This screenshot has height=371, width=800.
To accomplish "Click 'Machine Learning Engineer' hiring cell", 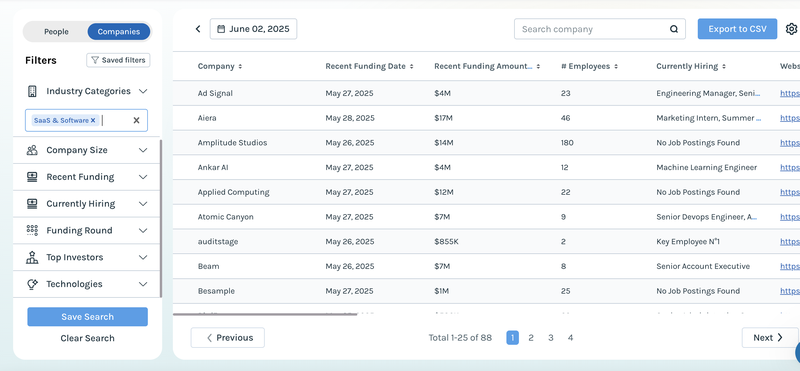I will 707,167.
